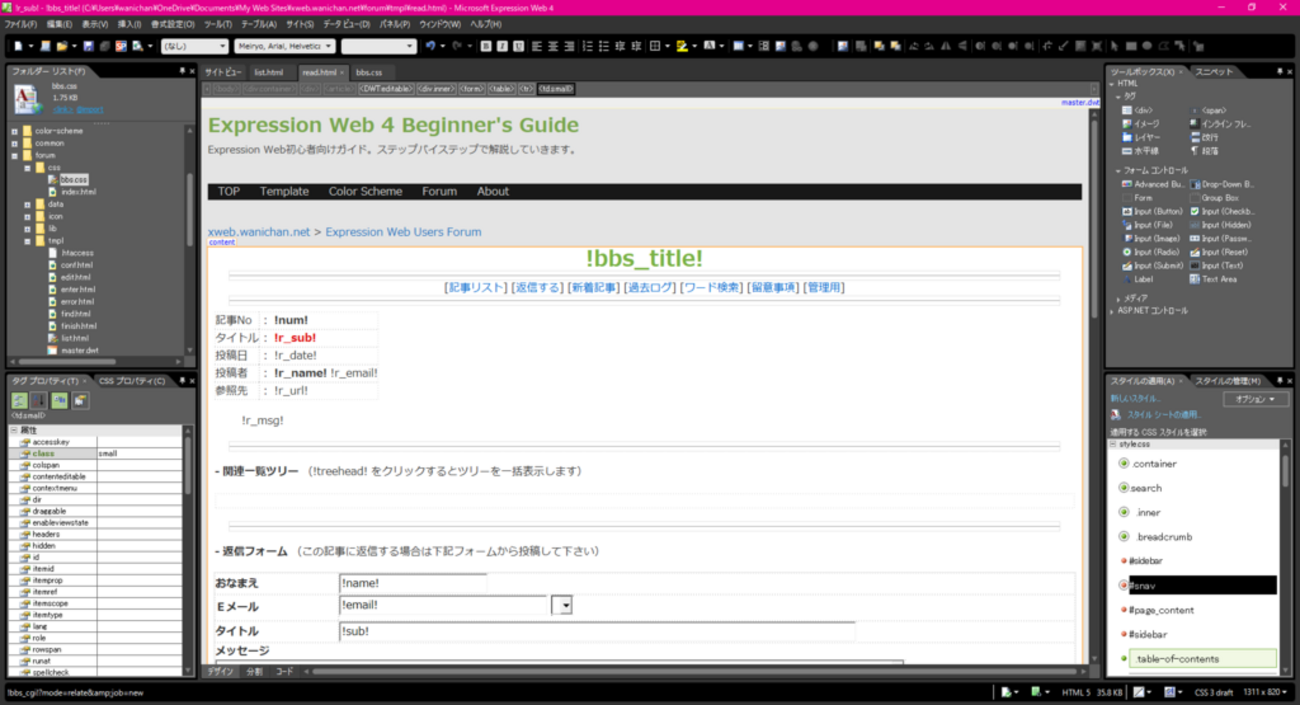Expand the ASP.NET コントロール section
This screenshot has height=705, width=1300.
1113,311
